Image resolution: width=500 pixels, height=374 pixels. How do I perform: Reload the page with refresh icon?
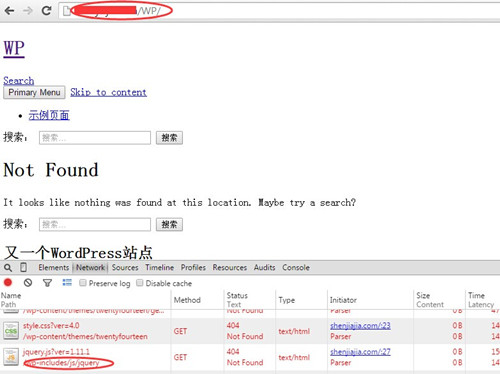click(x=46, y=11)
